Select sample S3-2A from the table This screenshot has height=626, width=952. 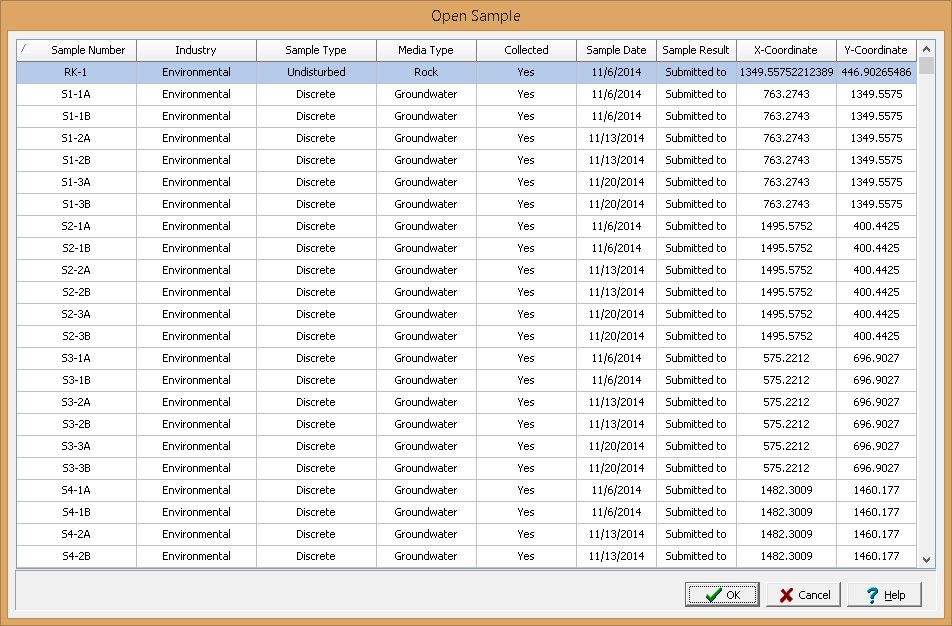pyautogui.click(x=77, y=402)
